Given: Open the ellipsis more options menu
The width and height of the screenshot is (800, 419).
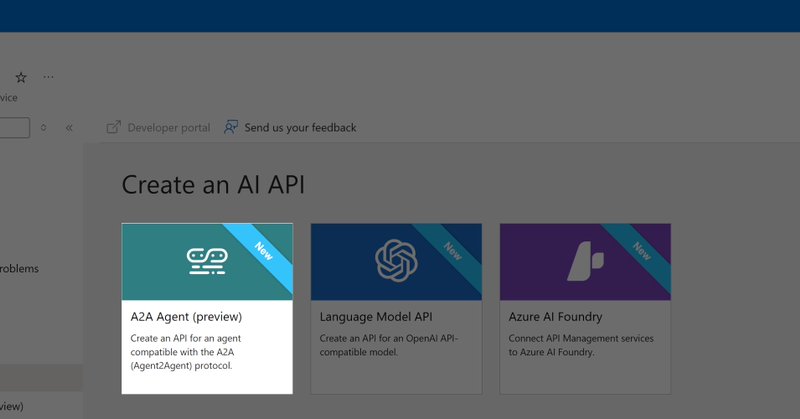Looking at the screenshot, I should tap(48, 77).
